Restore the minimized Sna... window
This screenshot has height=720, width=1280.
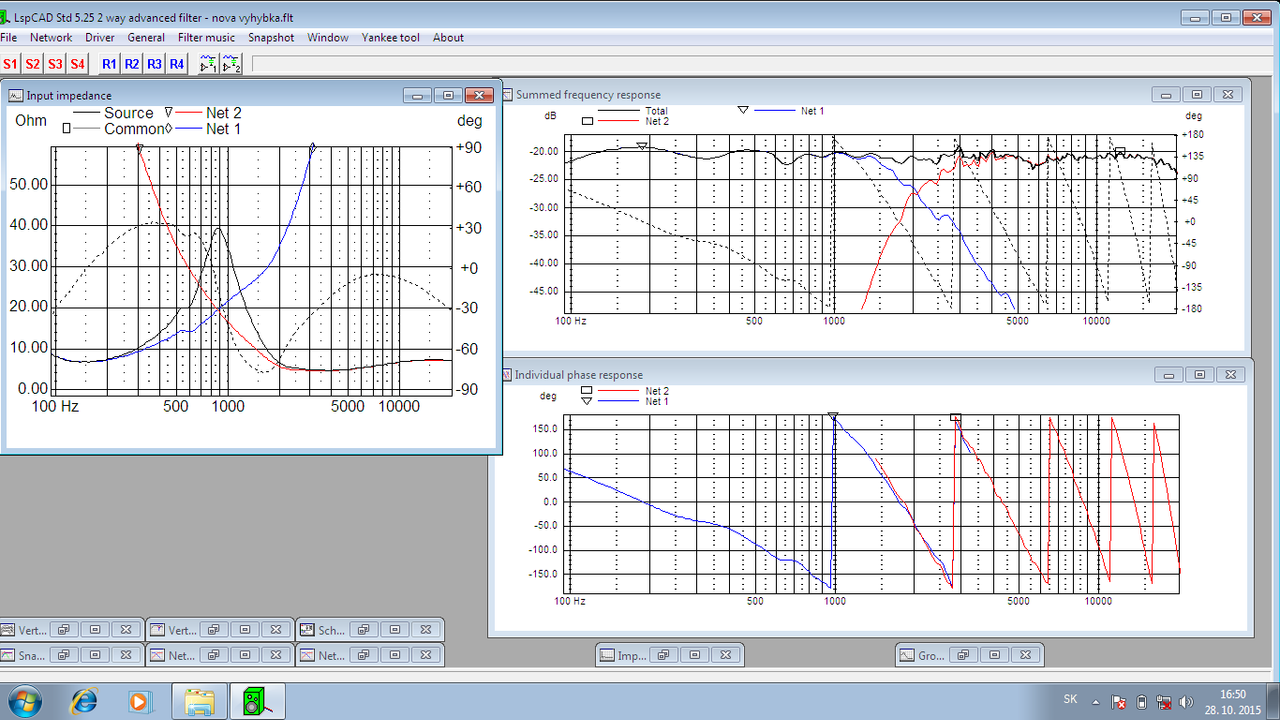coord(64,655)
